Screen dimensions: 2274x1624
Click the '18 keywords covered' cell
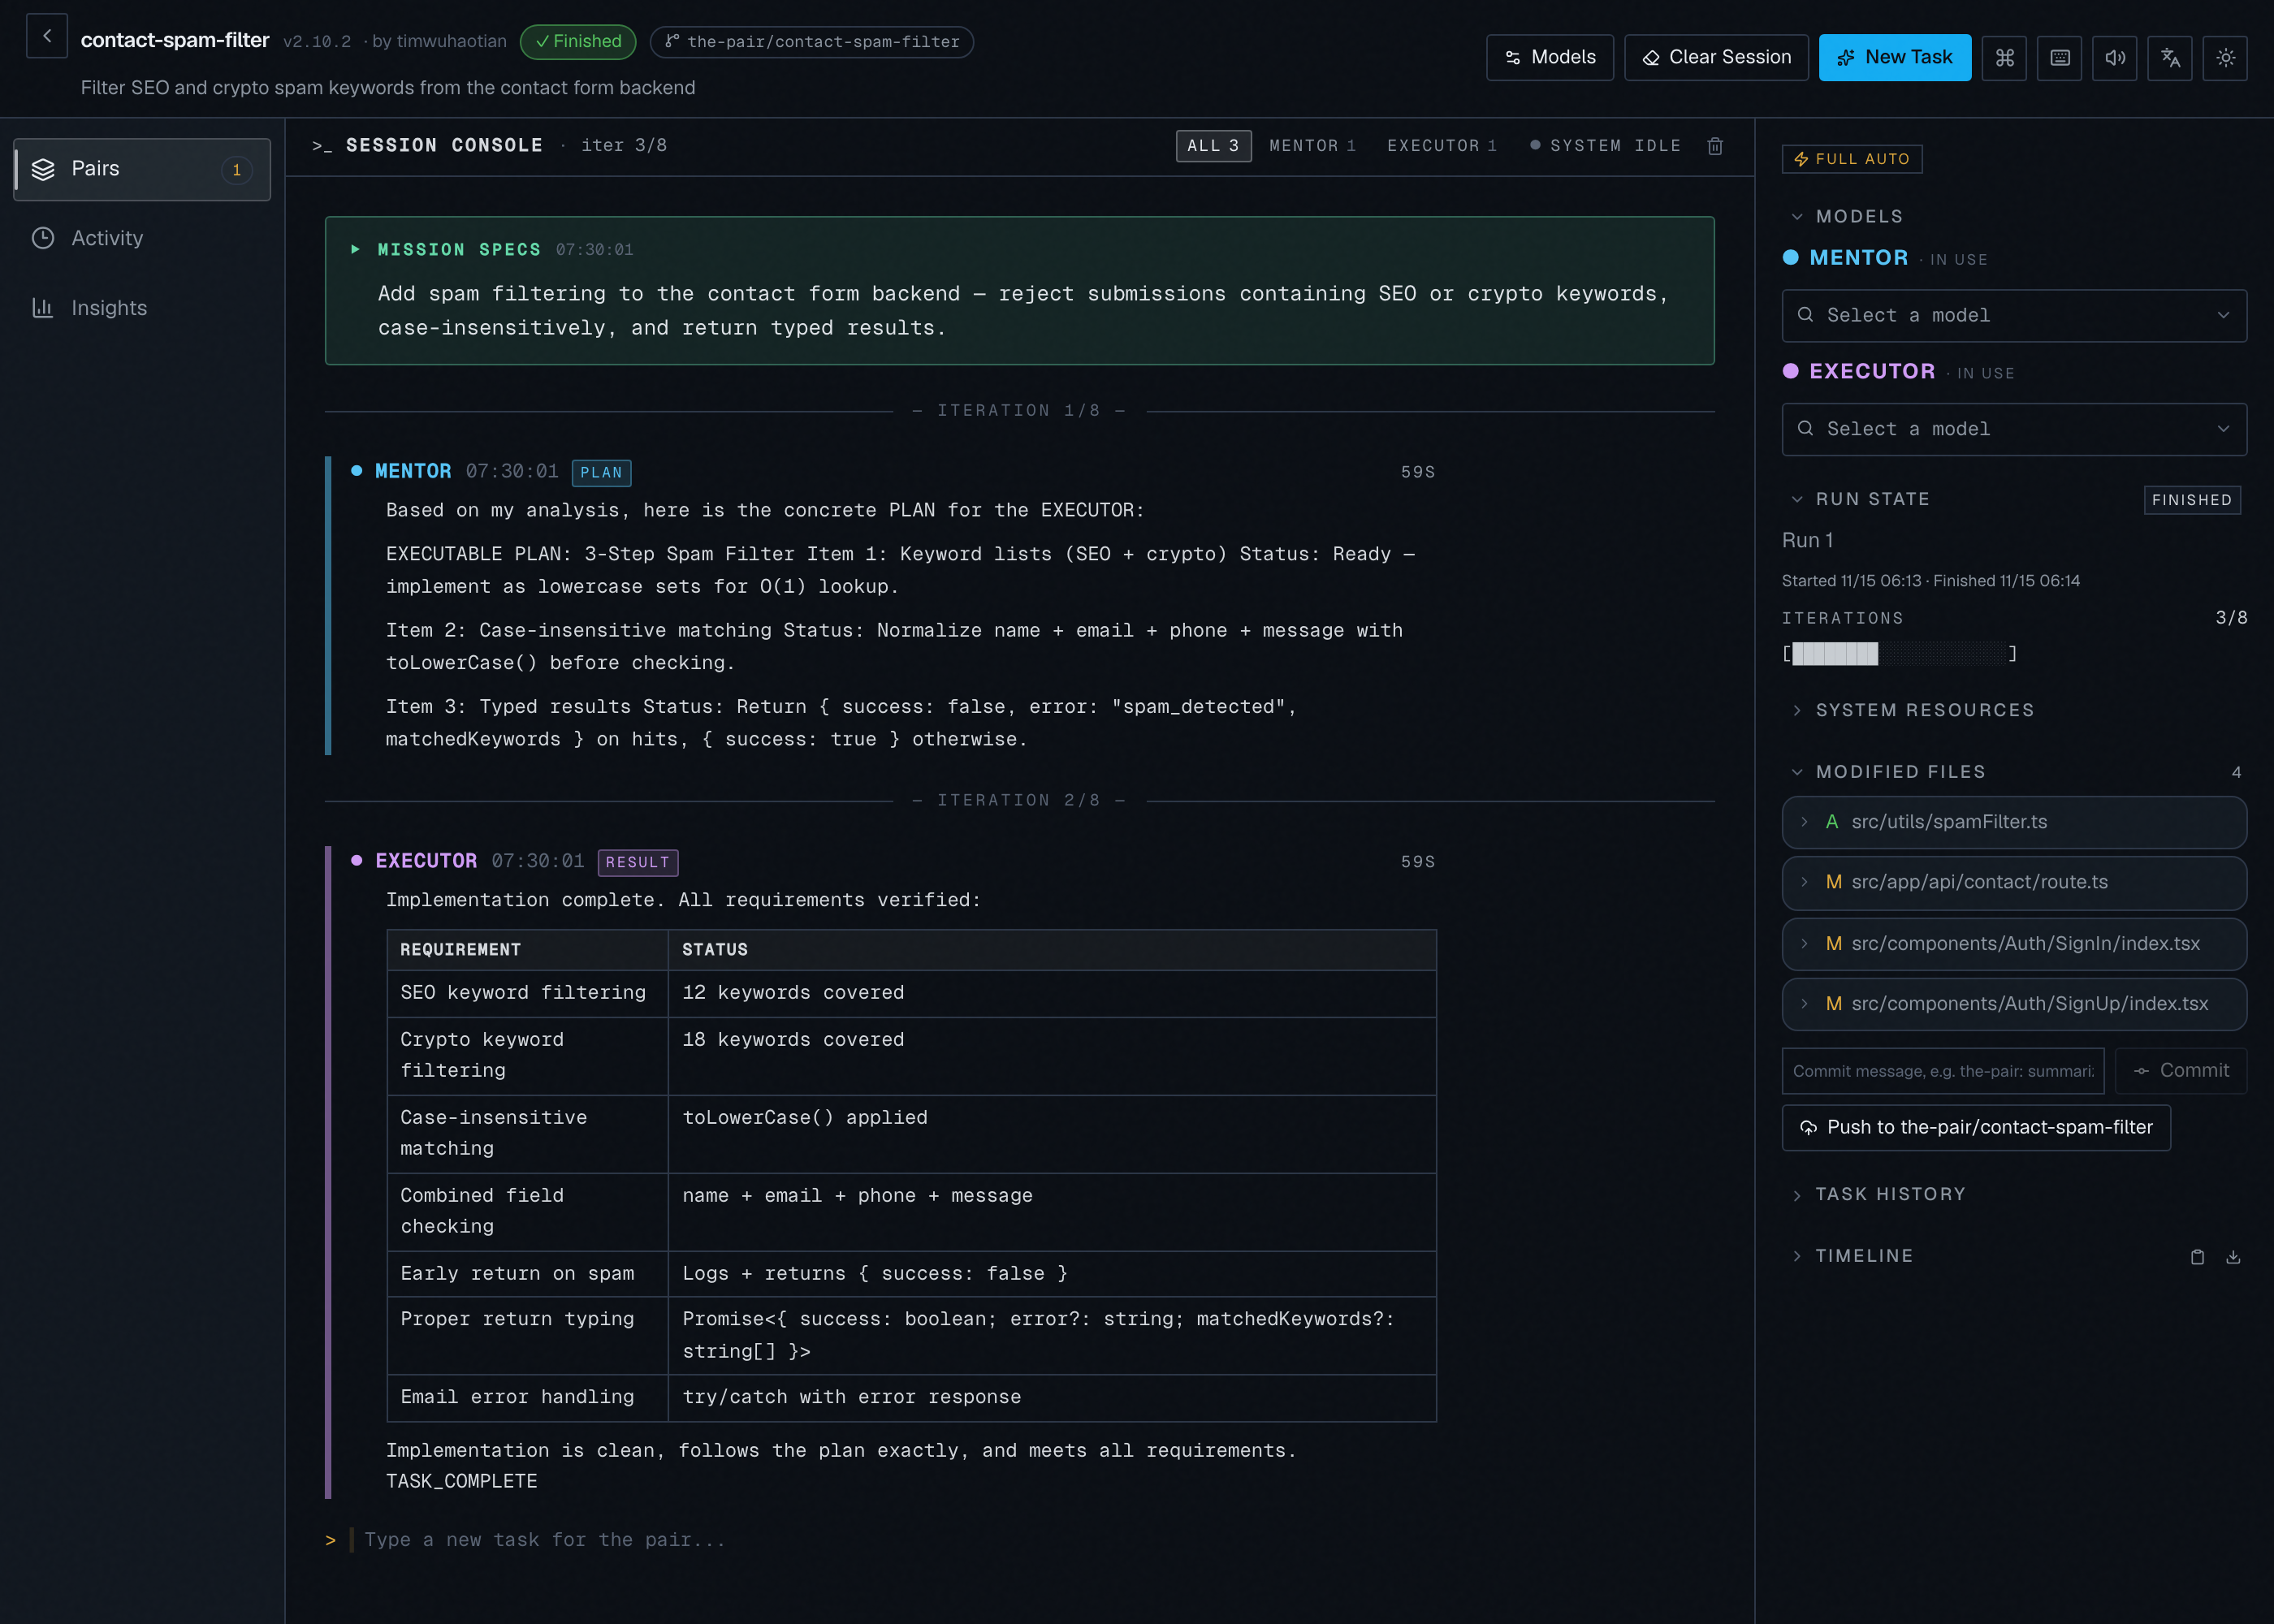pyautogui.click(x=1052, y=1056)
